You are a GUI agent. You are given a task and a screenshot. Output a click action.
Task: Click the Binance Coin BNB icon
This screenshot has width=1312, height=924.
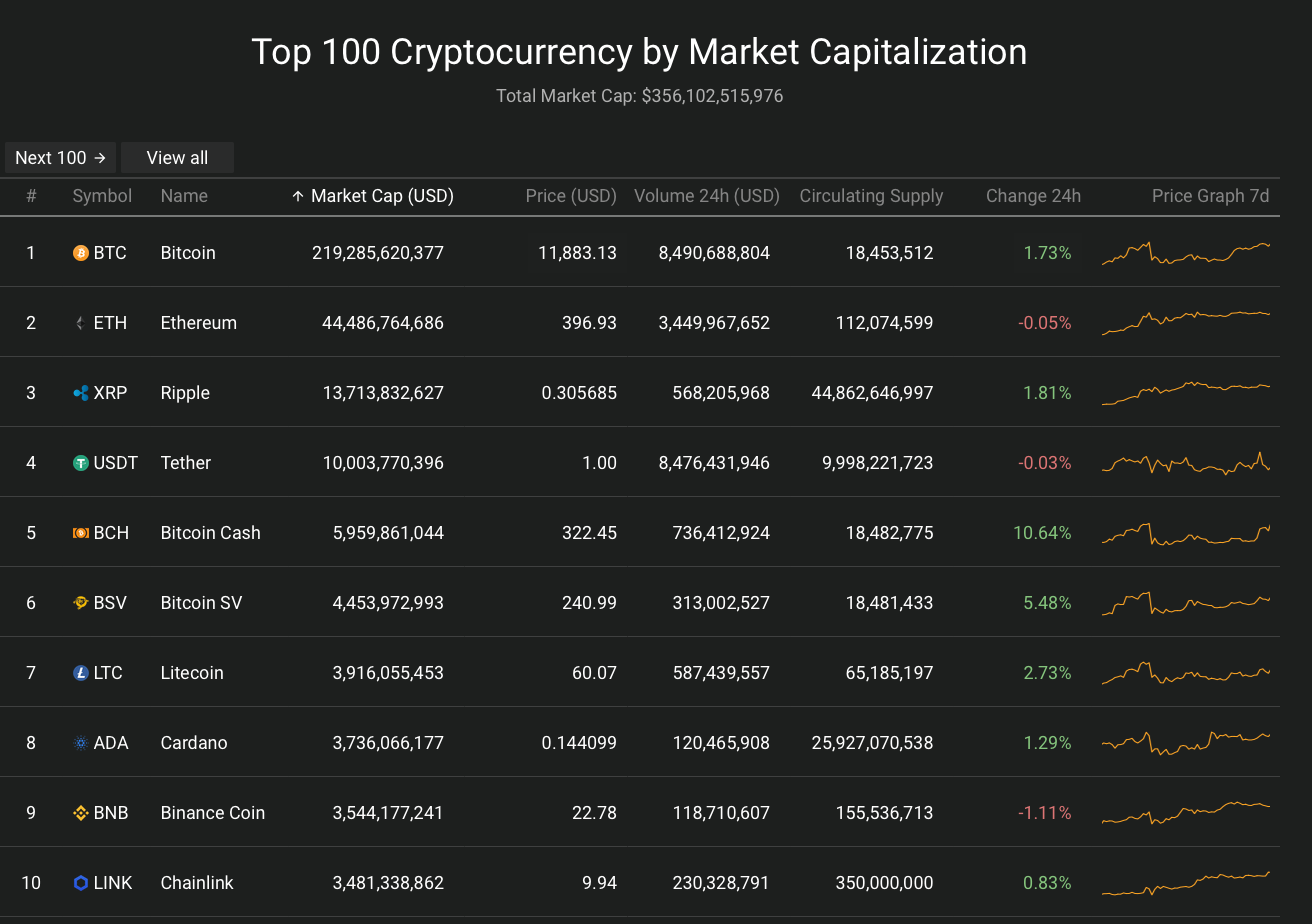click(x=81, y=813)
